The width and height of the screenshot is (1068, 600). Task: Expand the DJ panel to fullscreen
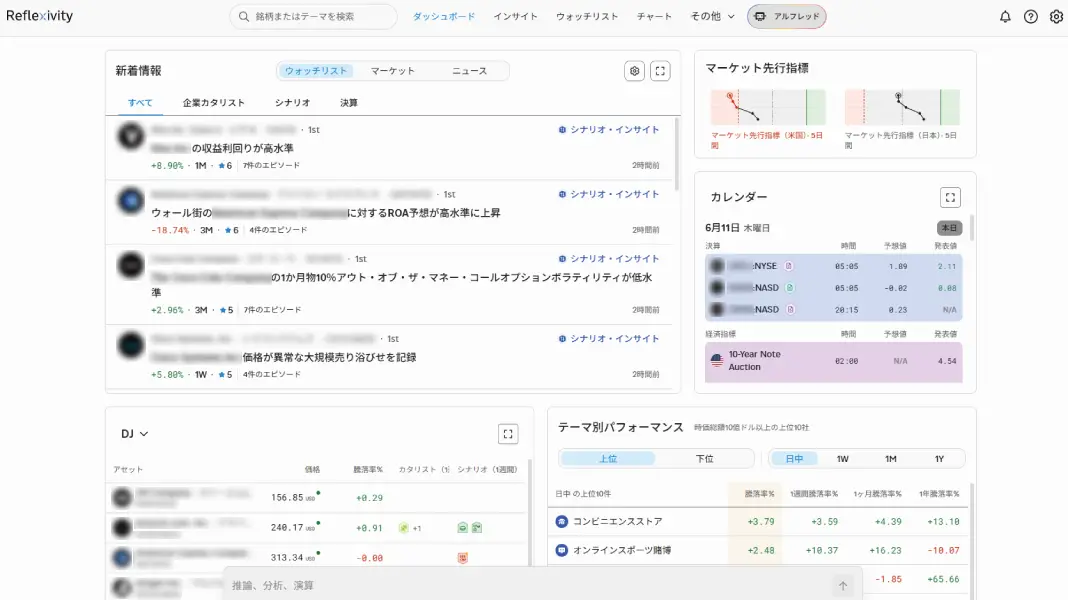pyautogui.click(x=508, y=434)
